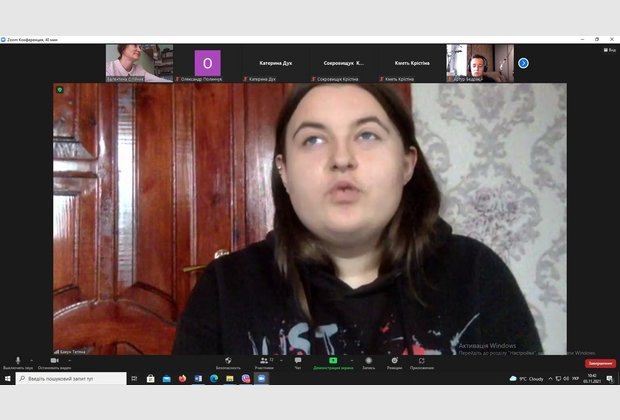Image resolution: width=620 pixels, height=420 pixels.
Task: Select Катерина Дух participant tile
Action: pos(275,63)
